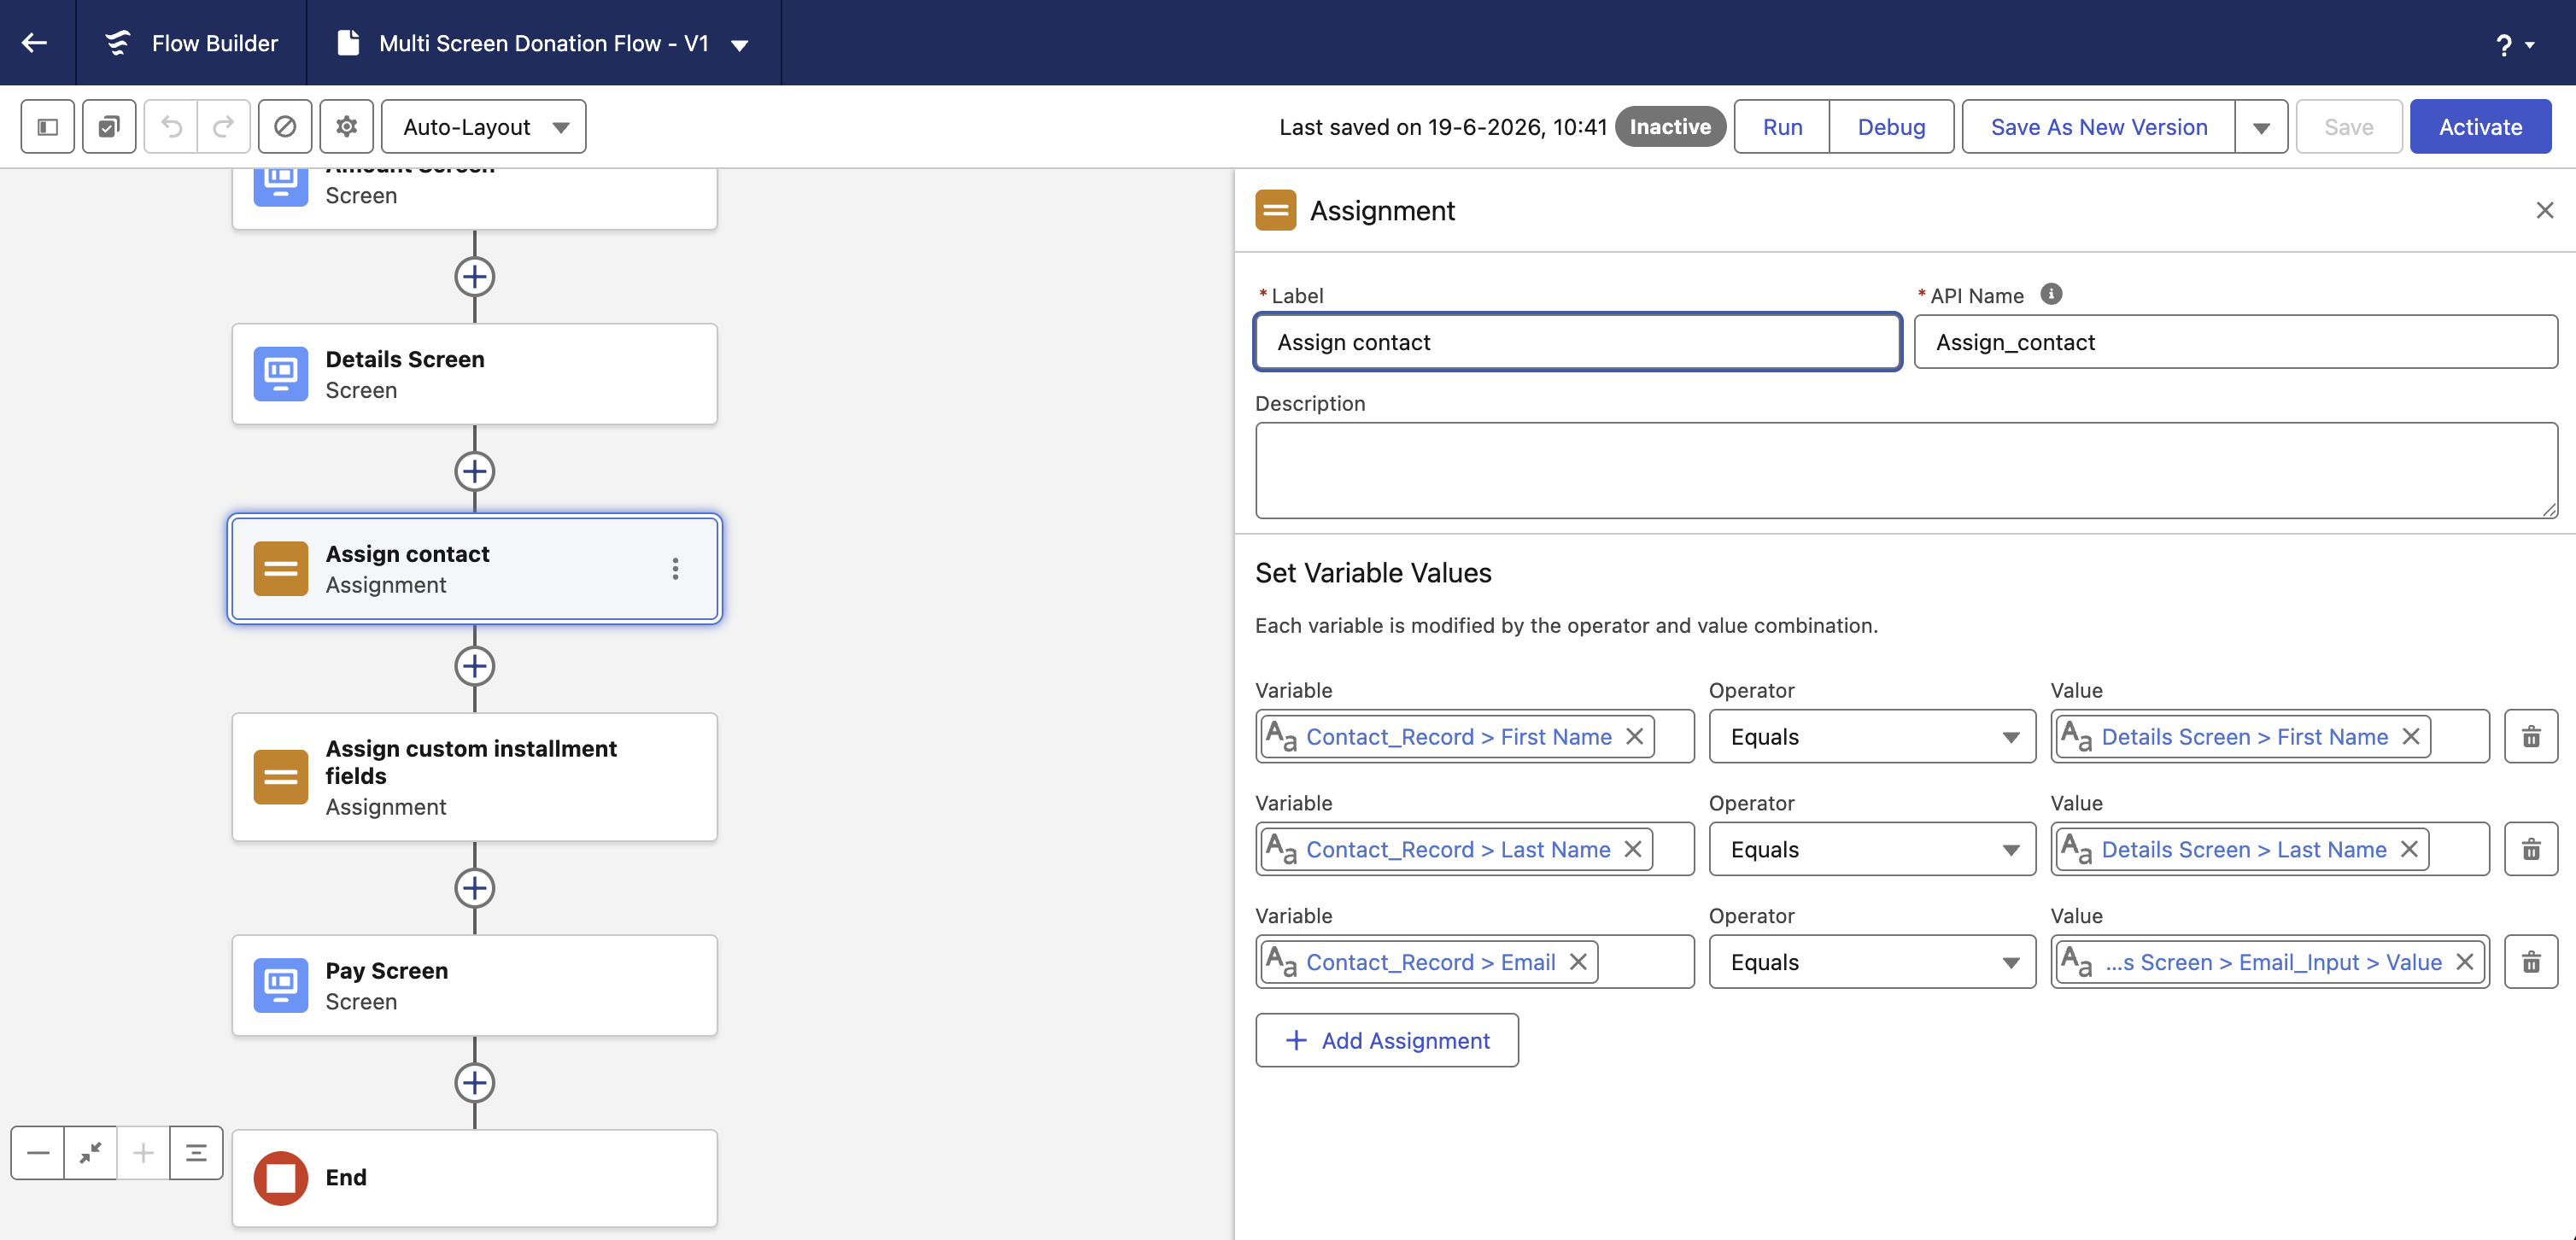The image size is (2576, 1240).
Task: Select the End element
Action: 475,1178
